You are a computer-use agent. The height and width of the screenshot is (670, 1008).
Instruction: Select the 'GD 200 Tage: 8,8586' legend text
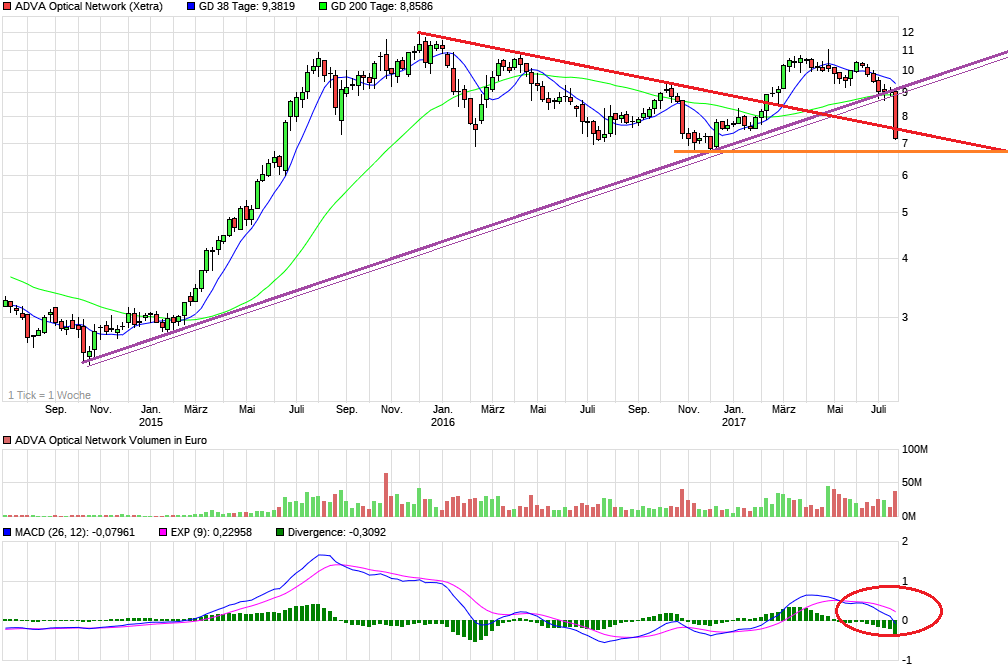click(x=382, y=6)
